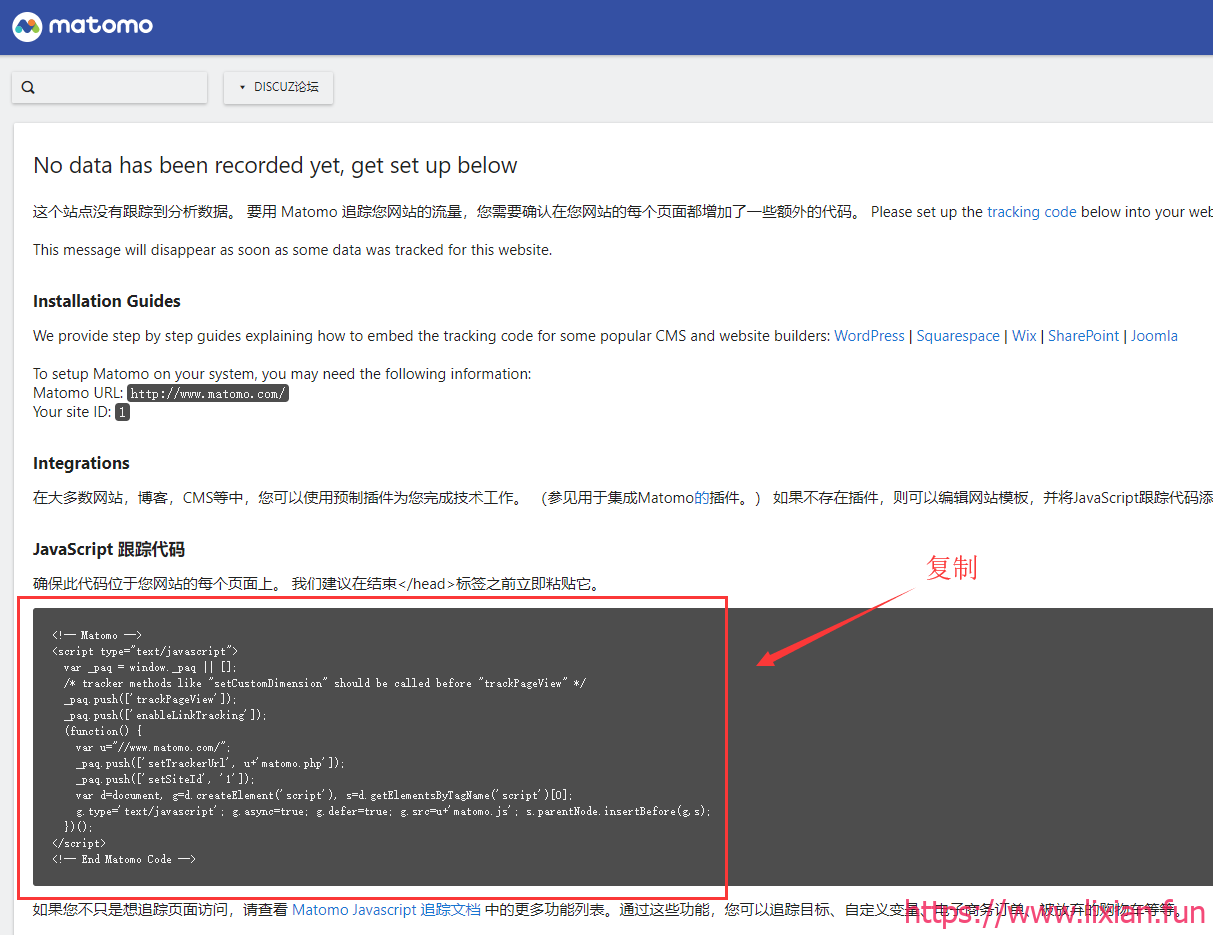Click the 'This message will disappear' sentence
Viewport: 1213px width, 935px height.
coord(292,250)
